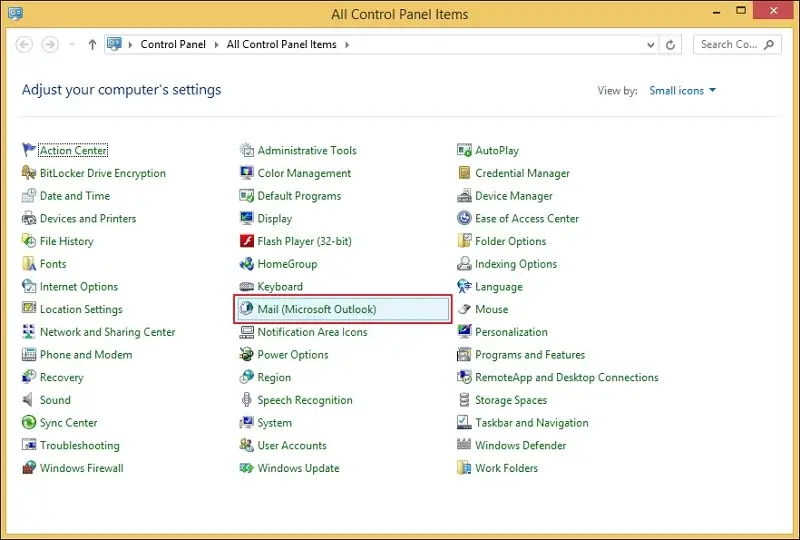Click the Mouse icon
The height and width of the screenshot is (540, 800).
[x=464, y=309]
